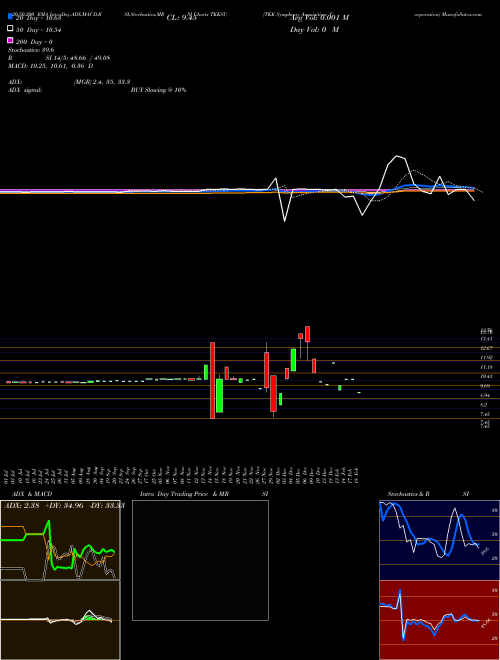Open the blue Stochastics sub-chart
This screenshot has width=500, height=660.
click(x=439, y=540)
